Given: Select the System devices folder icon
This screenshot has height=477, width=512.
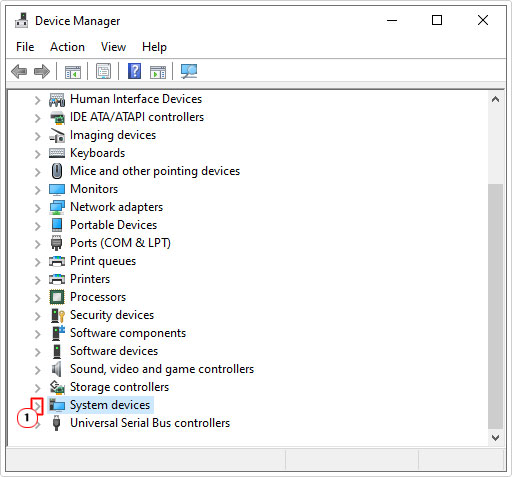Looking at the screenshot, I should (57, 405).
